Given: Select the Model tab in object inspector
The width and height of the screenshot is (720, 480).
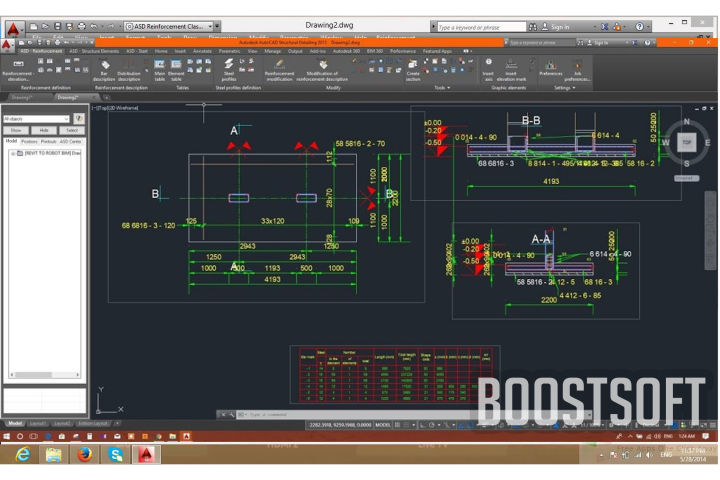Looking at the screenshot, I should pyautogui.click(x=11, y=141).
